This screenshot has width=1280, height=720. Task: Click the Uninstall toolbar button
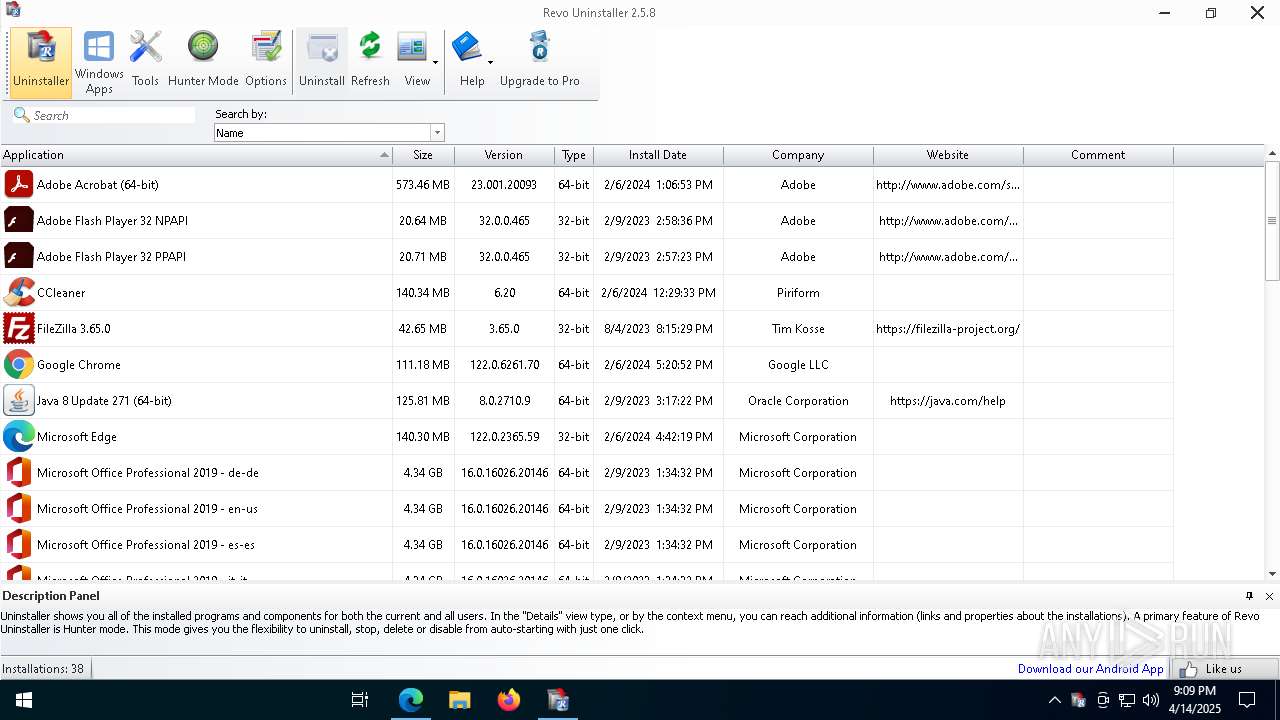(322, 61)
